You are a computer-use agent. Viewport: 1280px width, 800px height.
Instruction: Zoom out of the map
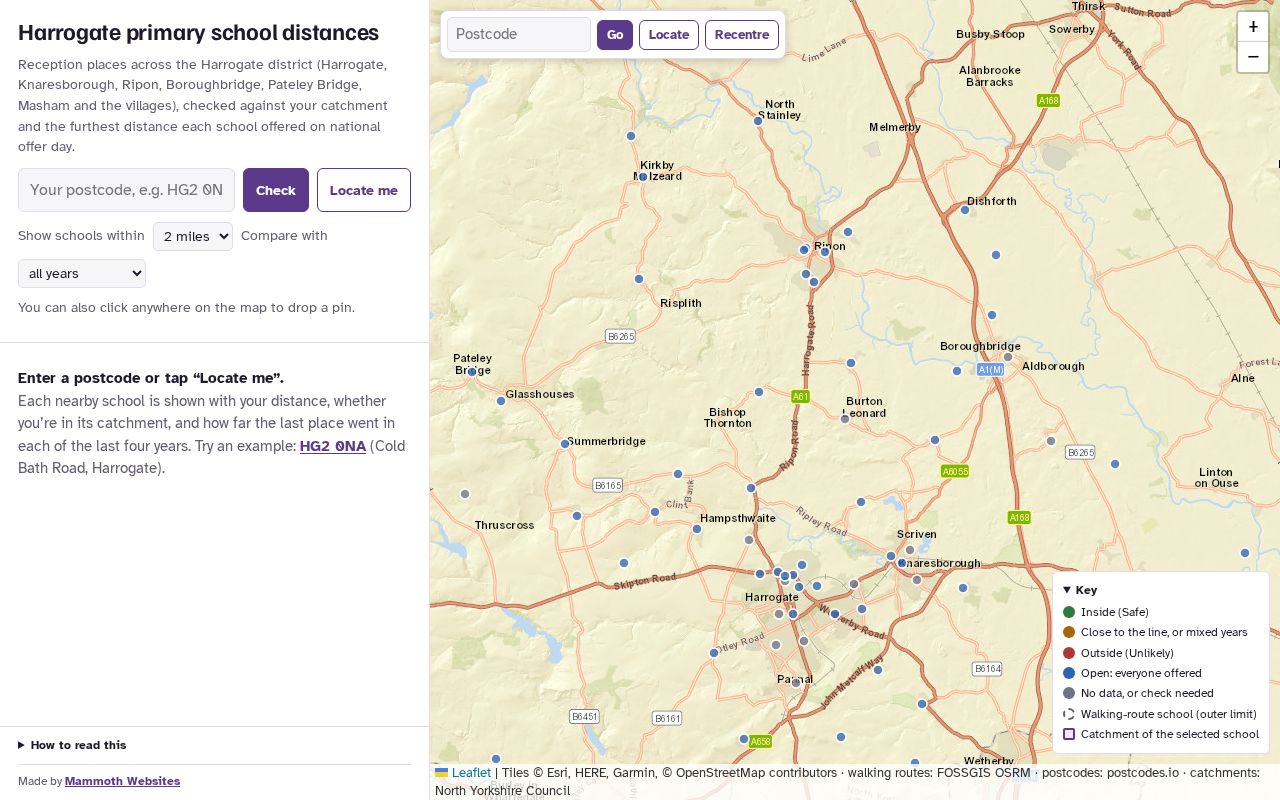pos(1253,57)
